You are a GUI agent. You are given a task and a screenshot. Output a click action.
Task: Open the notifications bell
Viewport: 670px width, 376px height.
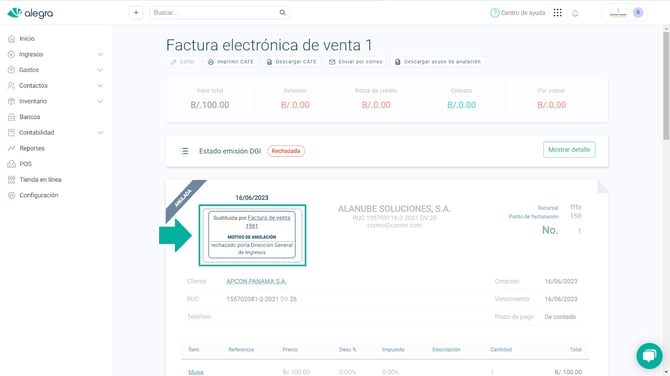[575, 13]
